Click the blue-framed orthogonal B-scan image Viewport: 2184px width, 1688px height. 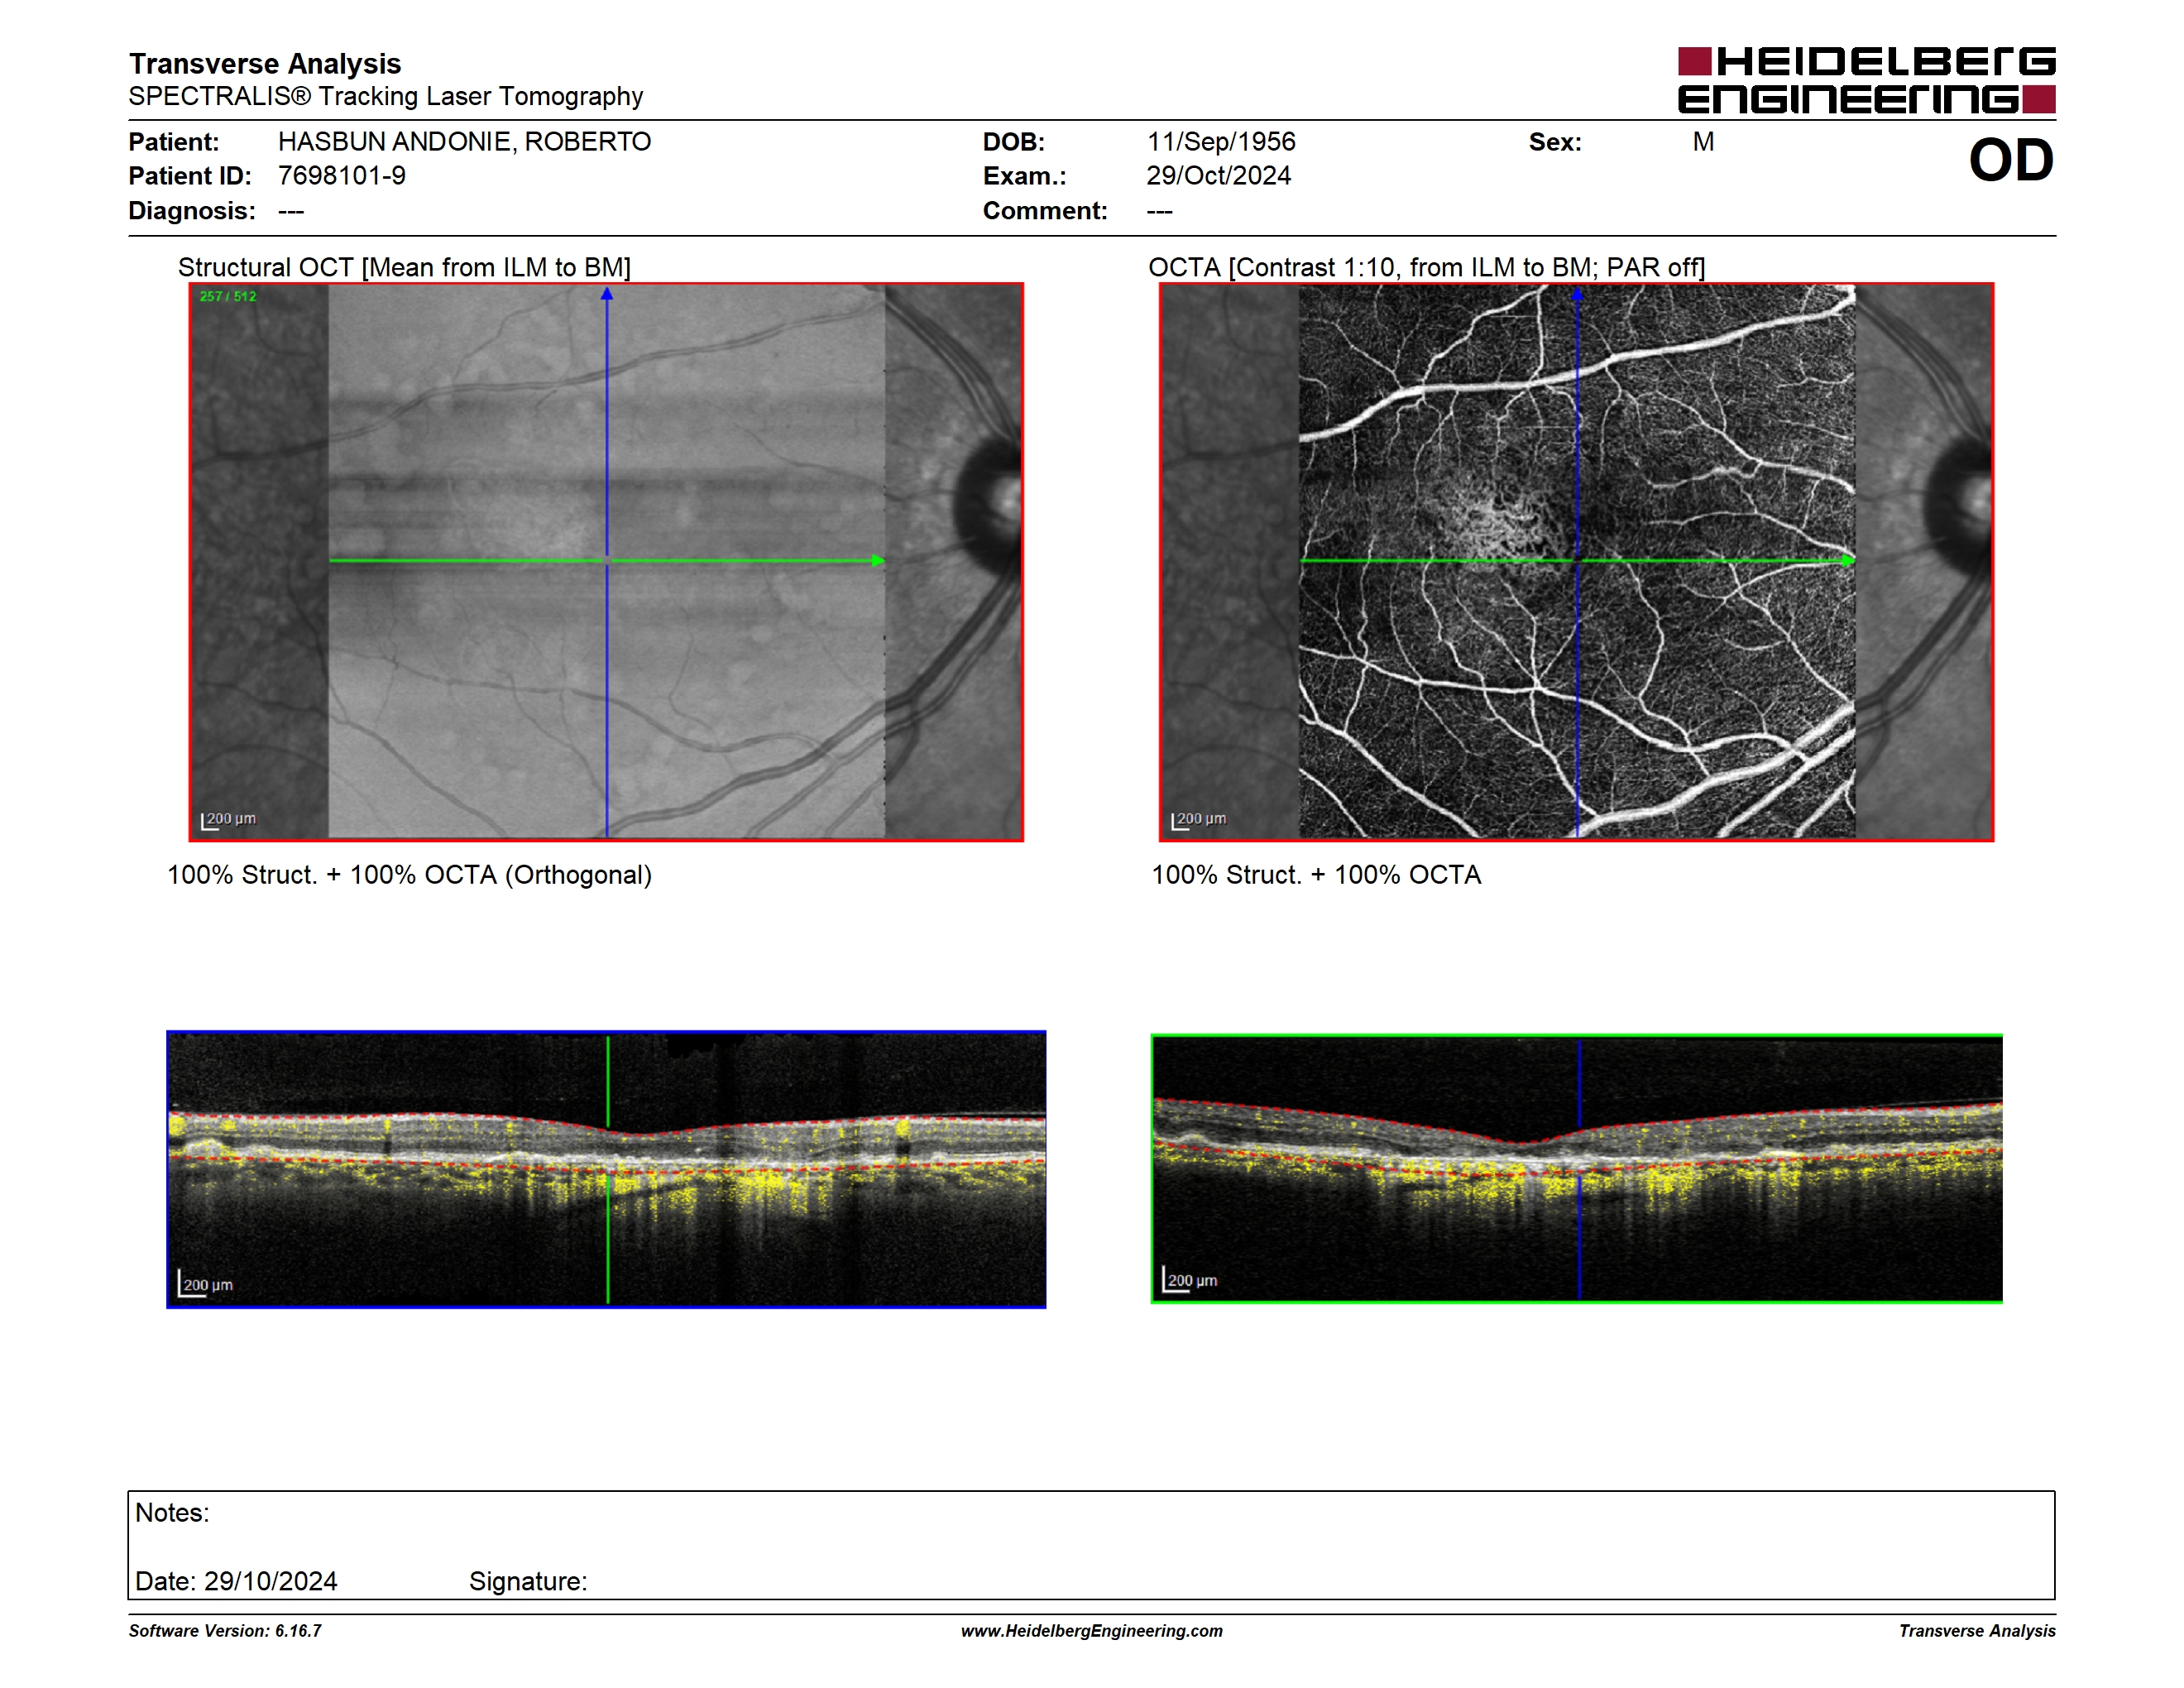pos(606,1169)
